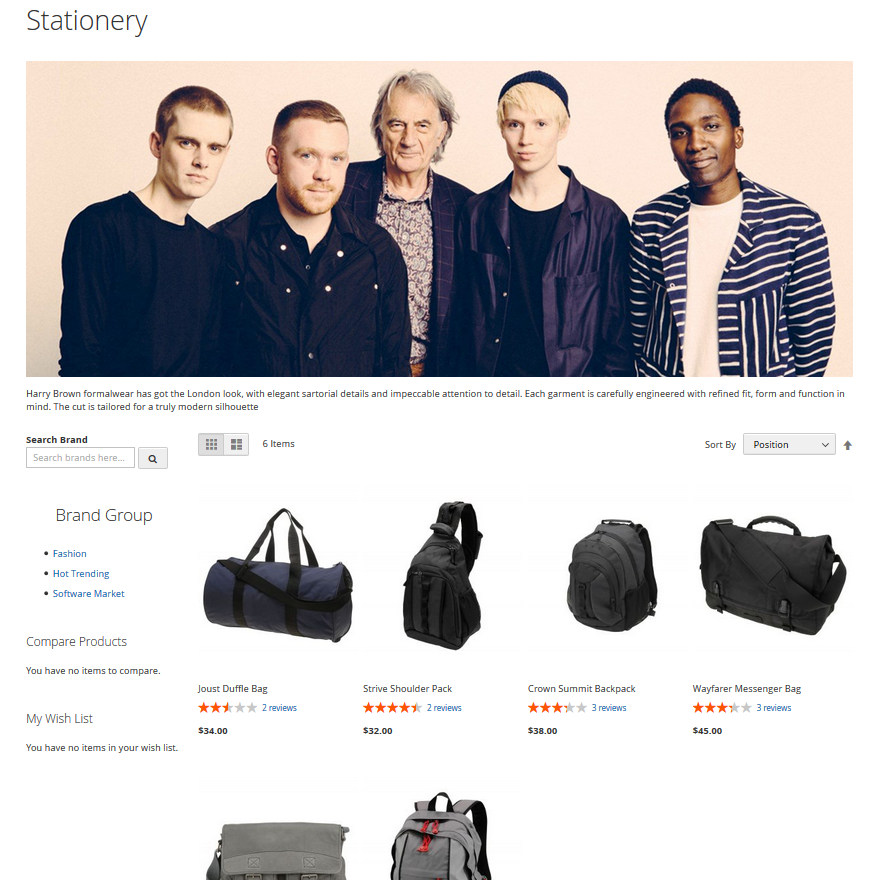The width and height of the screenshot is (880, 880).
Task: Click the Wayfarer Messenger Bag star rating
Action: pyautogui.click(x=722, y=708)
